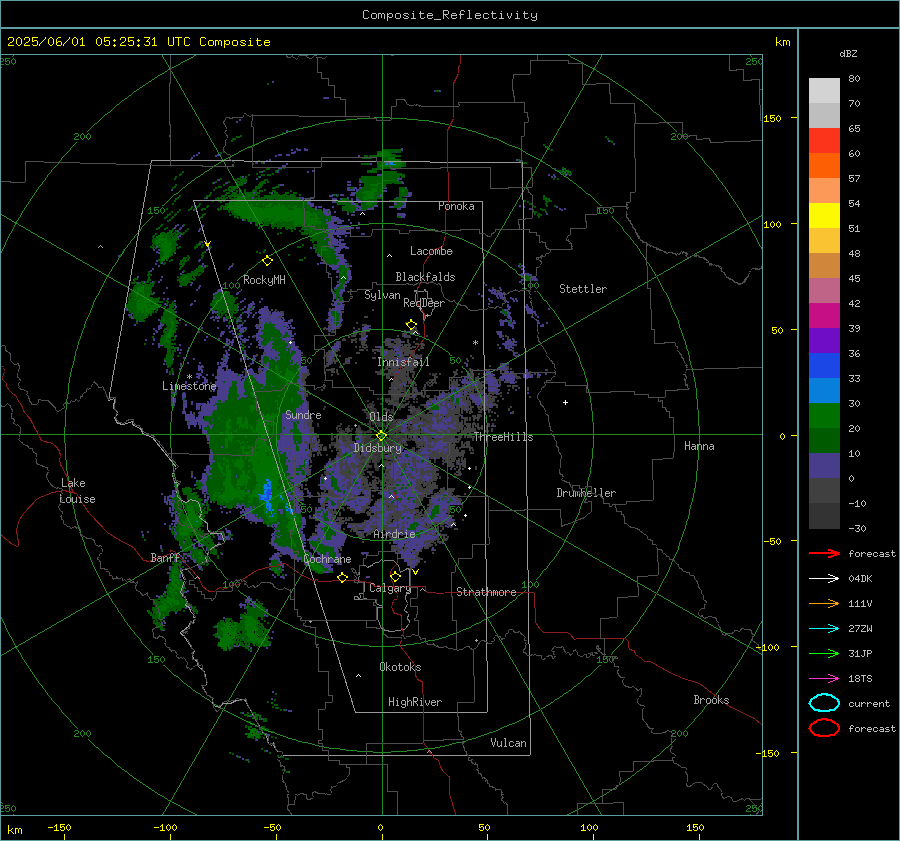Image resolution: width=900 pixels, height=841 pixels.
Task: Click the Composite_Reflectivity title
Action: pos(450,15)
